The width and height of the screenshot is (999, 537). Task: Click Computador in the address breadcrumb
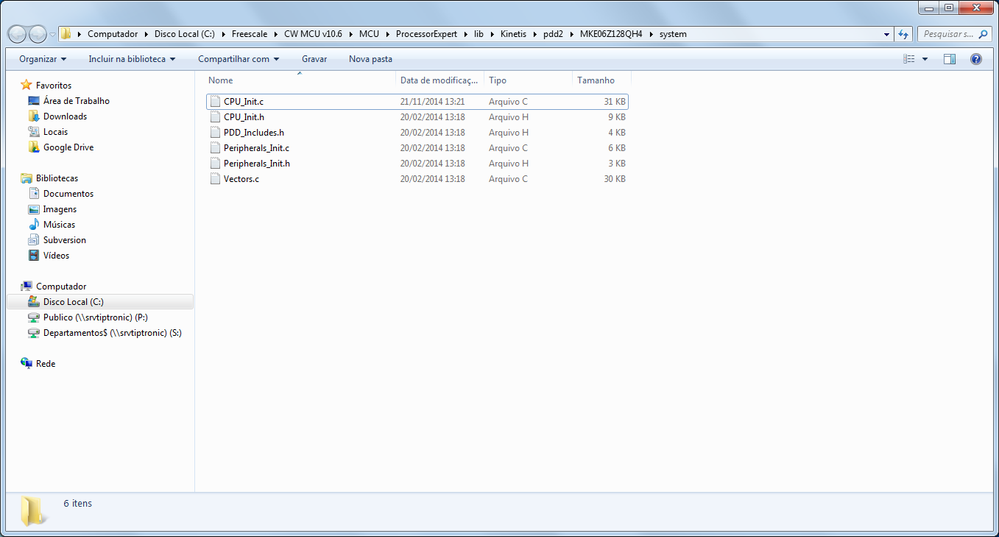(x=112, y=34)
